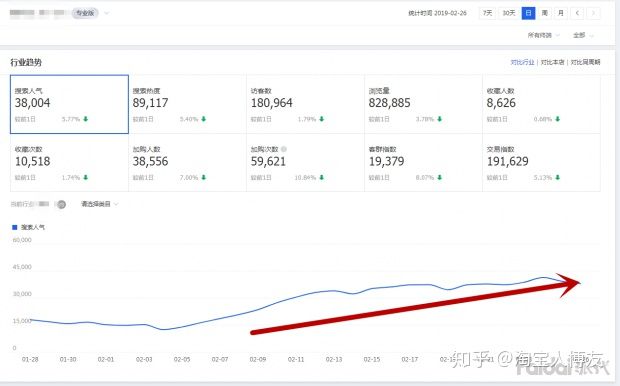Select the 搜索人气 38,004 metric card
This screenshot has height=386, width=620.
(x=69, y=104)
